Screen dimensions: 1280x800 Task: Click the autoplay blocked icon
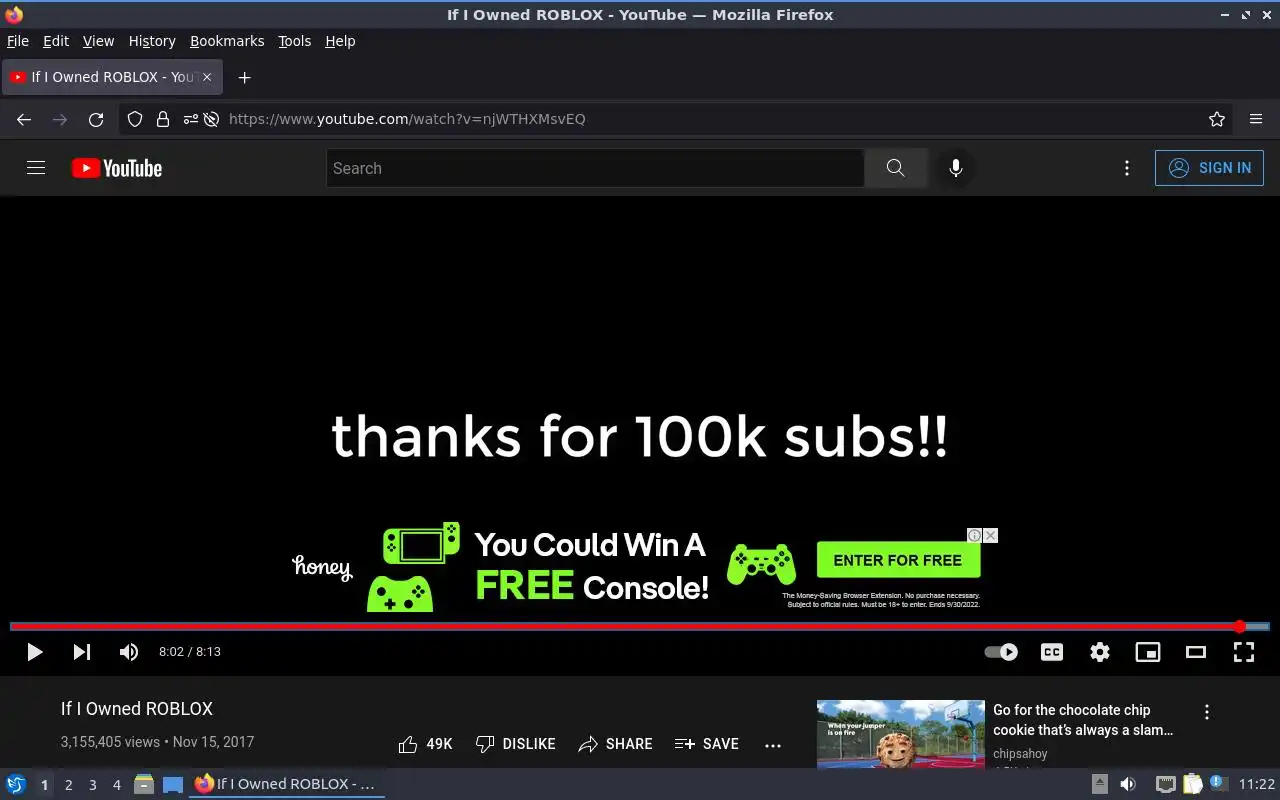(x=211, y=119)
